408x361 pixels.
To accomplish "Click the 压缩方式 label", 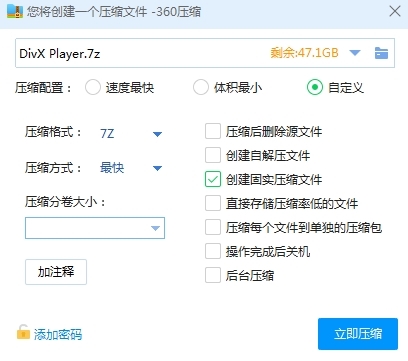I will (x=53, y=168).
